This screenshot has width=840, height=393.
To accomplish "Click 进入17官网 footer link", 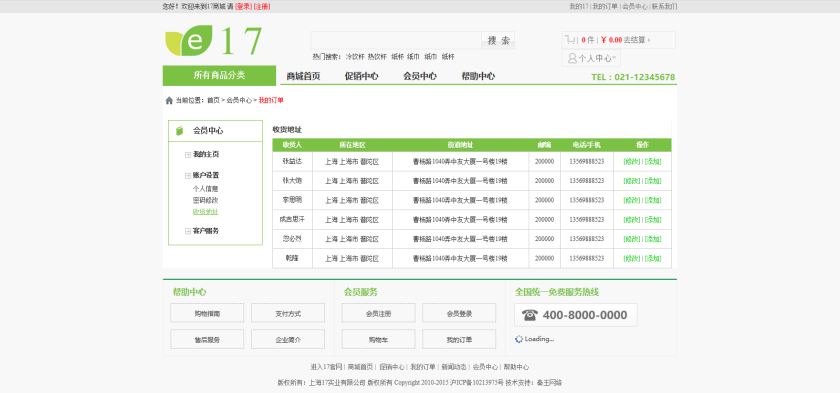I will [326, 367].
